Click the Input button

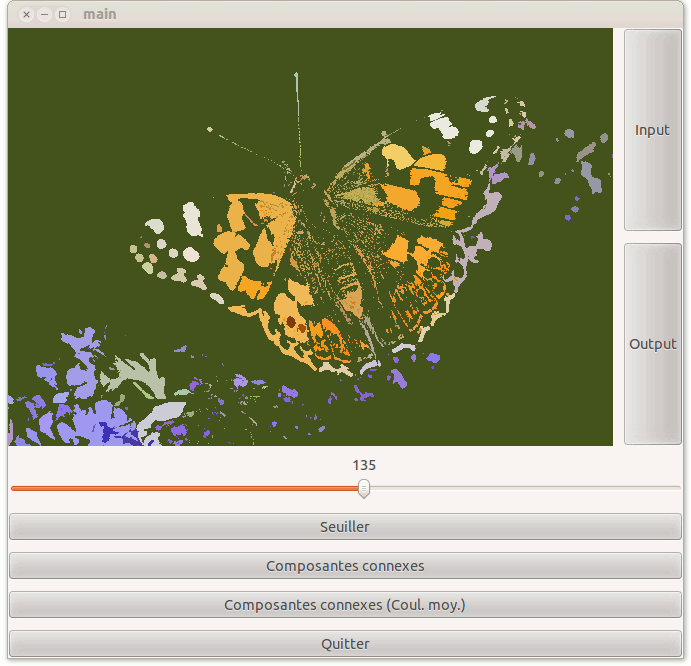point(652,130)
